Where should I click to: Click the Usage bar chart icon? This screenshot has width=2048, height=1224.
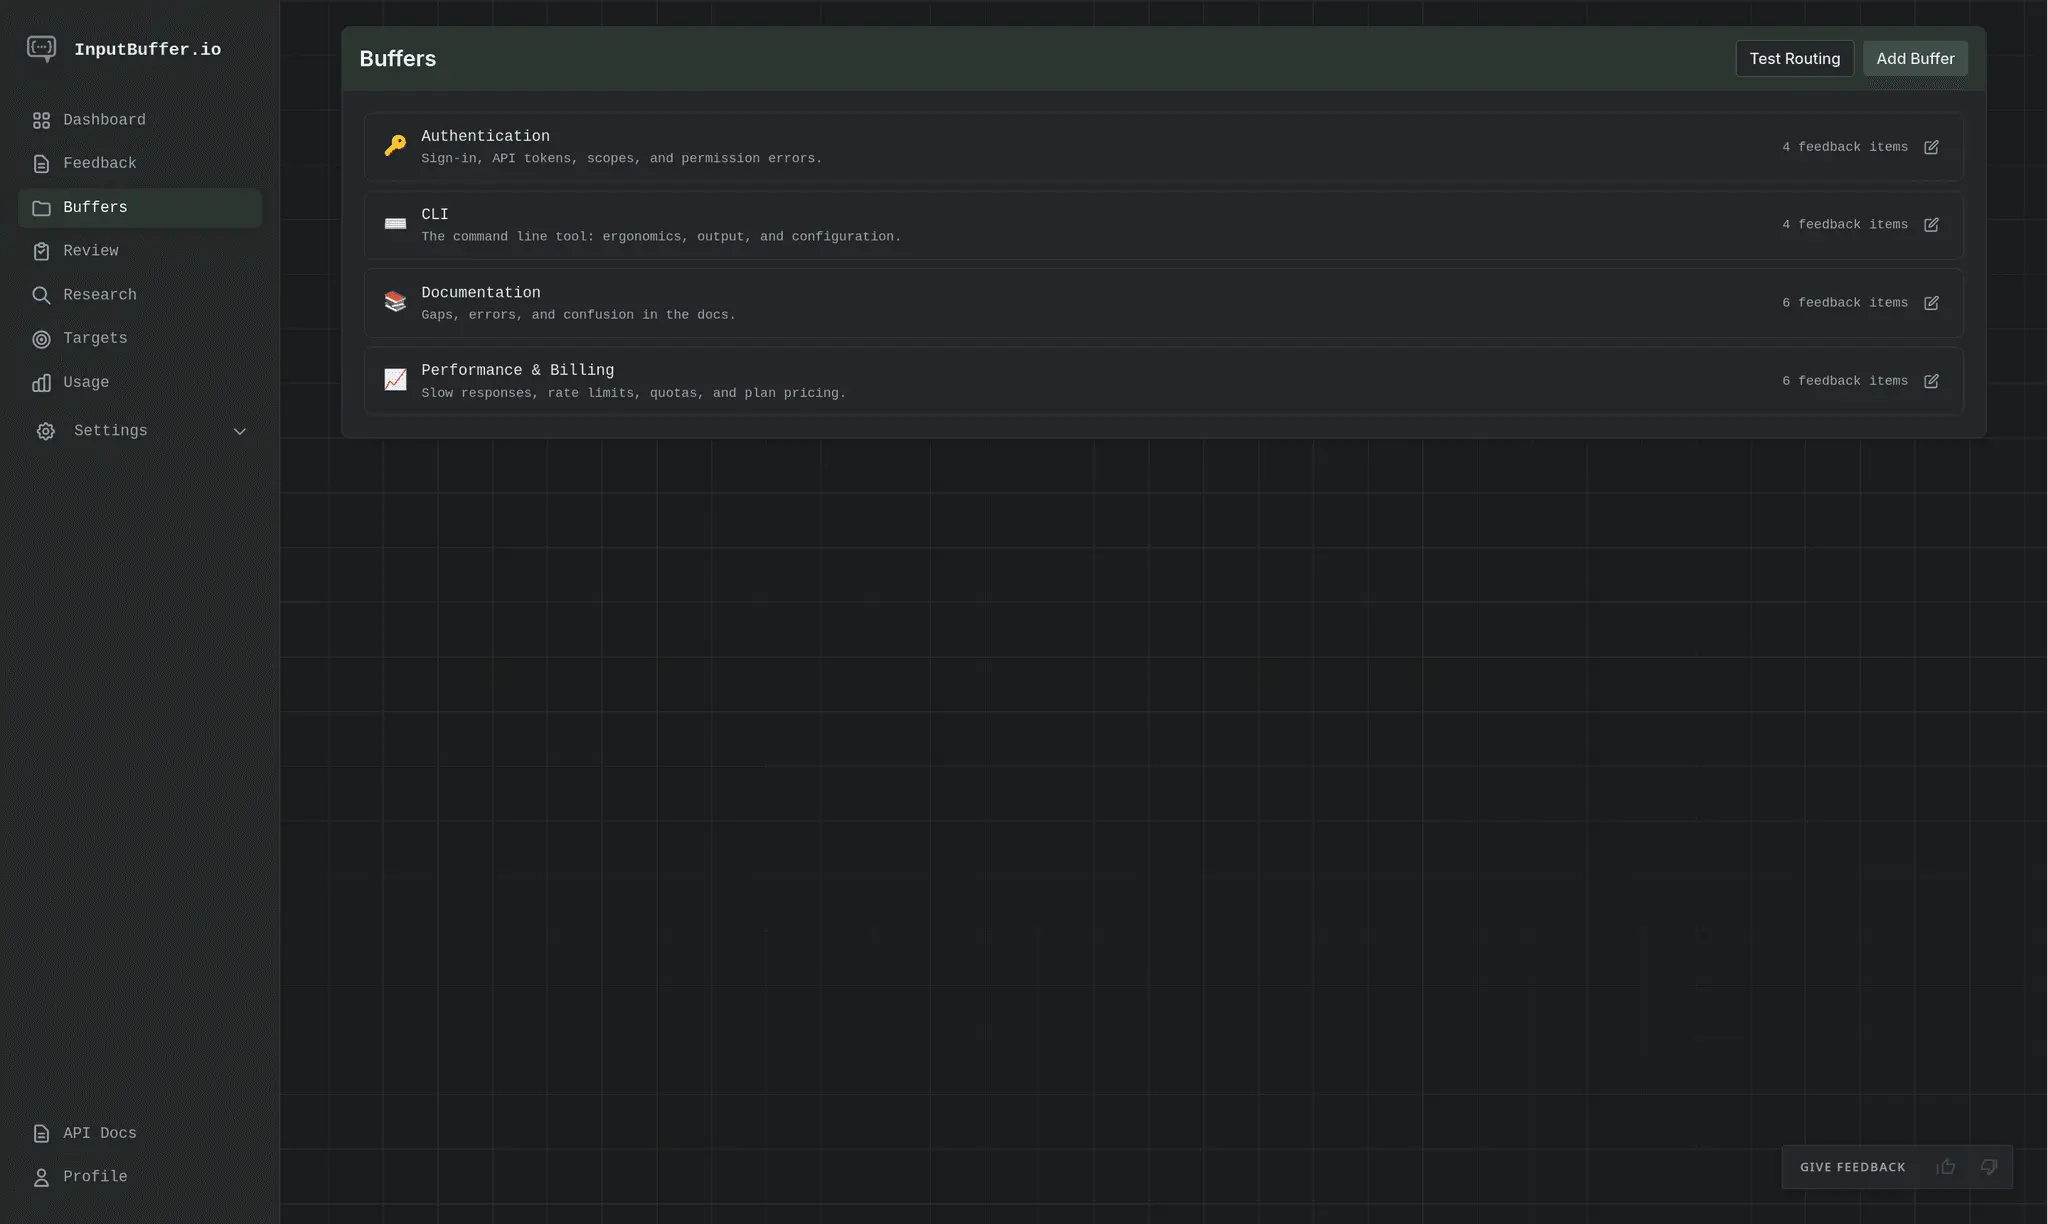point(41,383)
